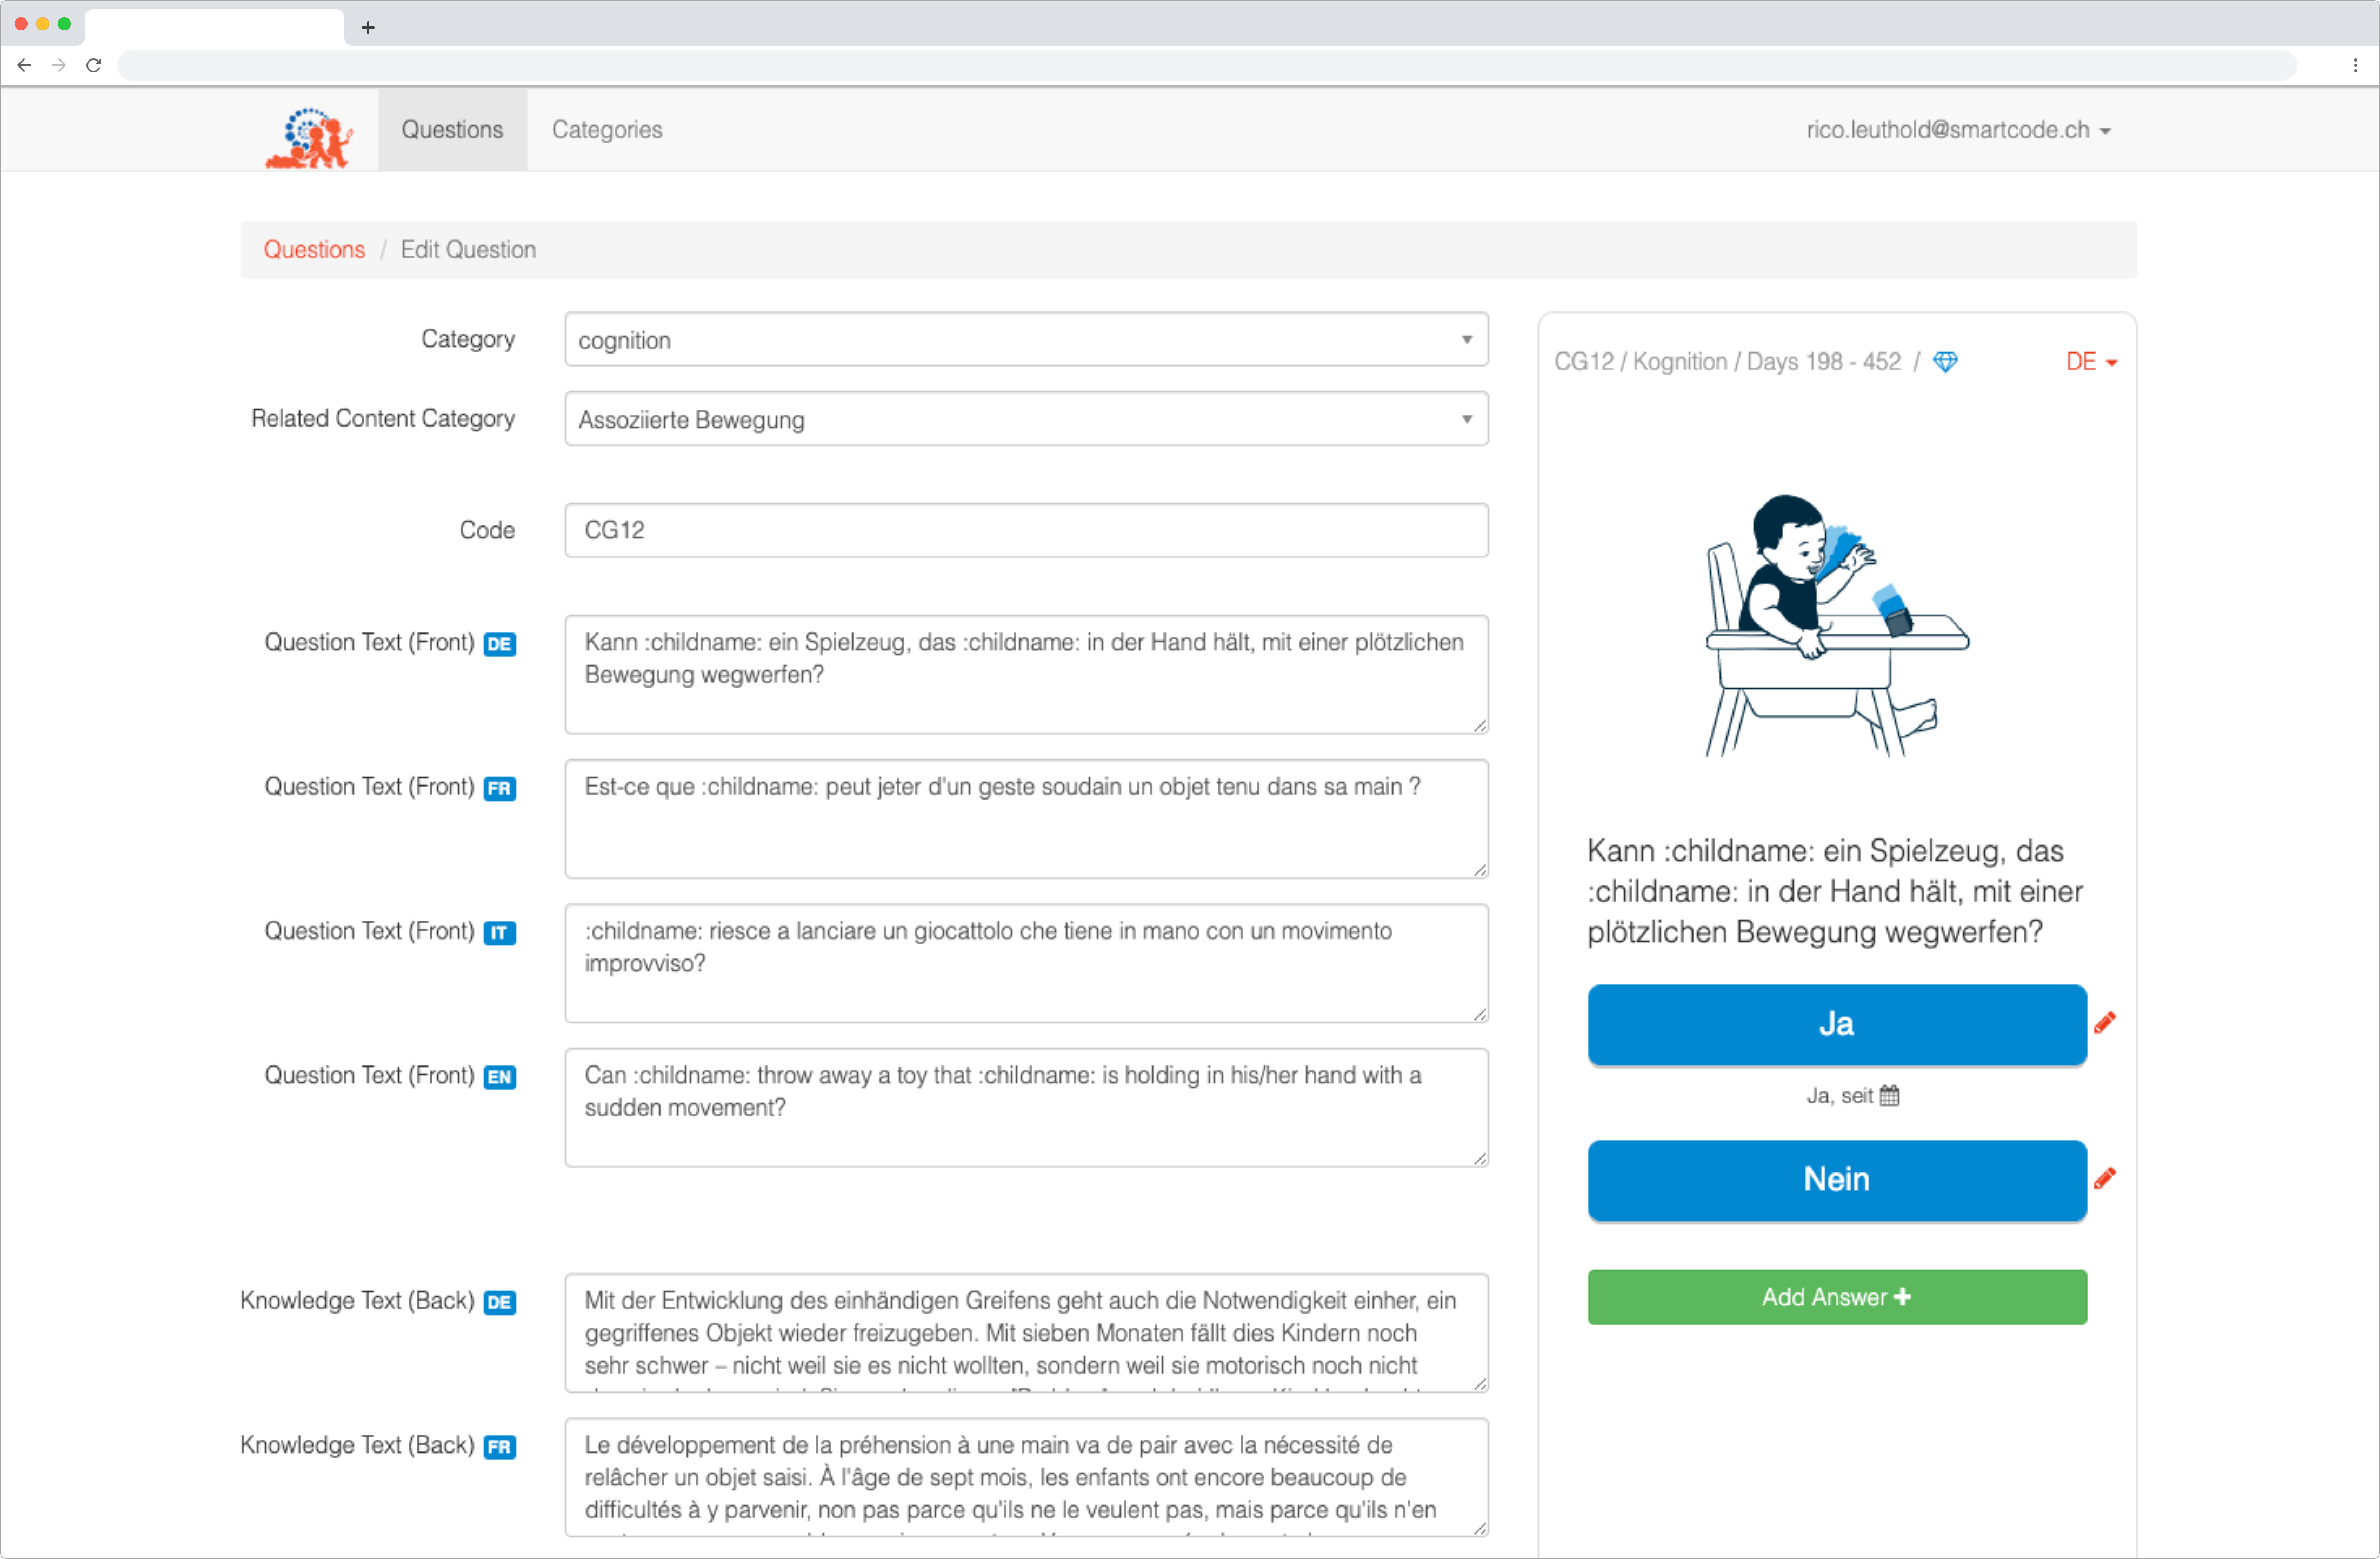Click the green Add Answer button
This screenshot has width=2380, height=1559.
point(1836,1297)
